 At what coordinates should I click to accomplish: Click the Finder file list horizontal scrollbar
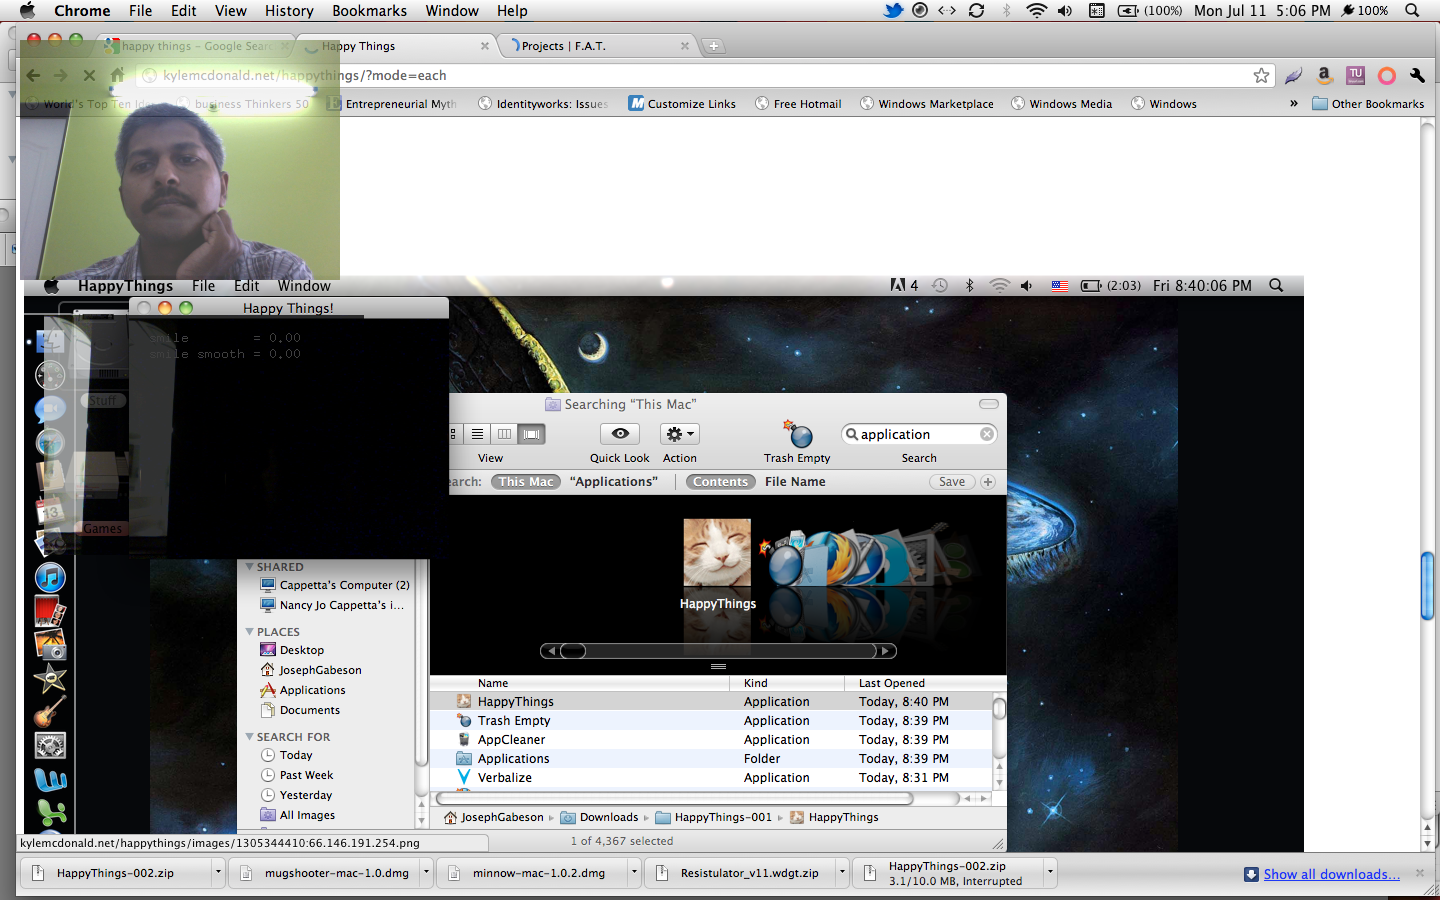676,798
